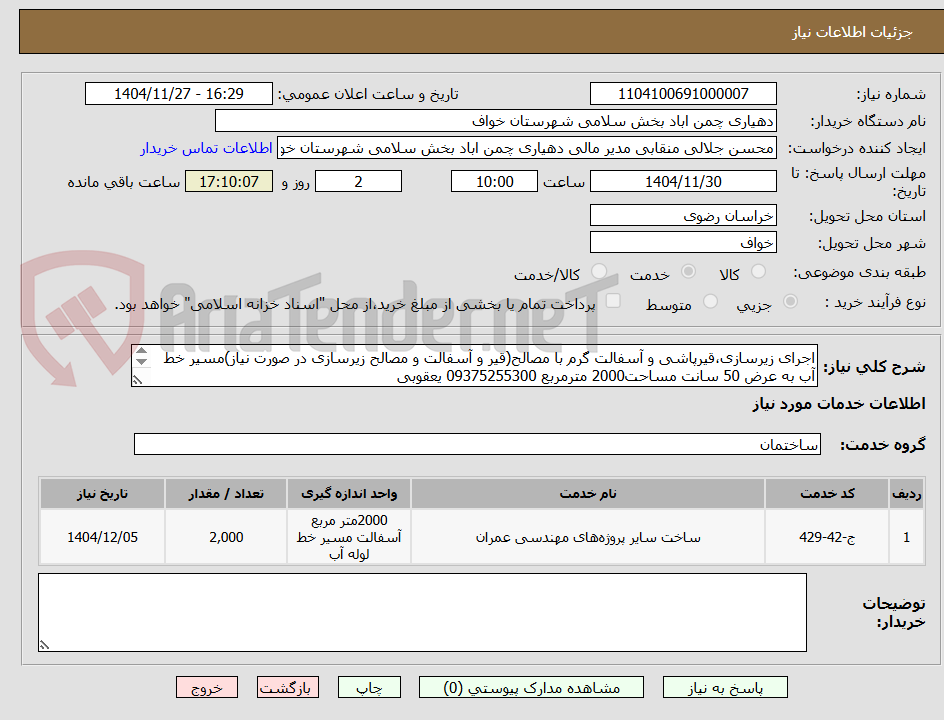Click the خروج exit button
944x720 pixels.
(x=206, y=687)
